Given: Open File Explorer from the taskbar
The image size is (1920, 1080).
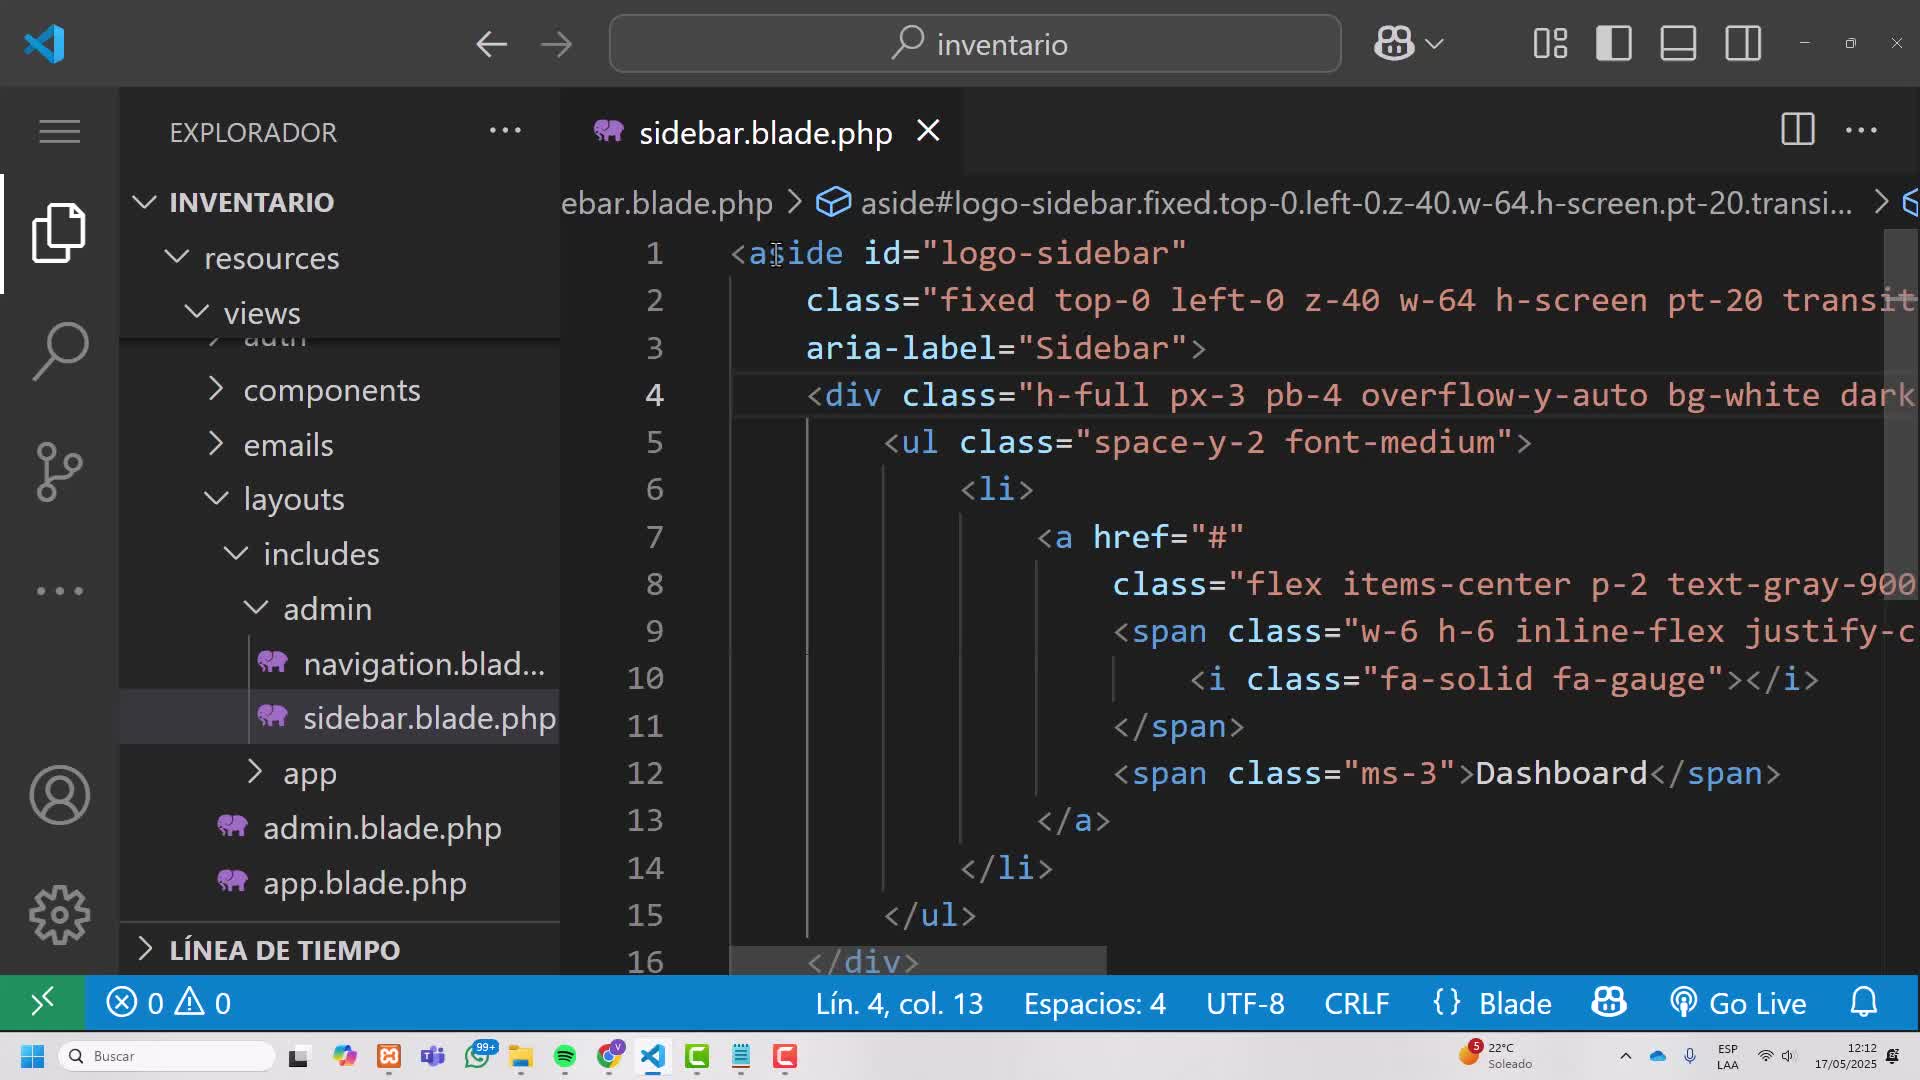Looking at the screenshot, I should pos(520,1056).
